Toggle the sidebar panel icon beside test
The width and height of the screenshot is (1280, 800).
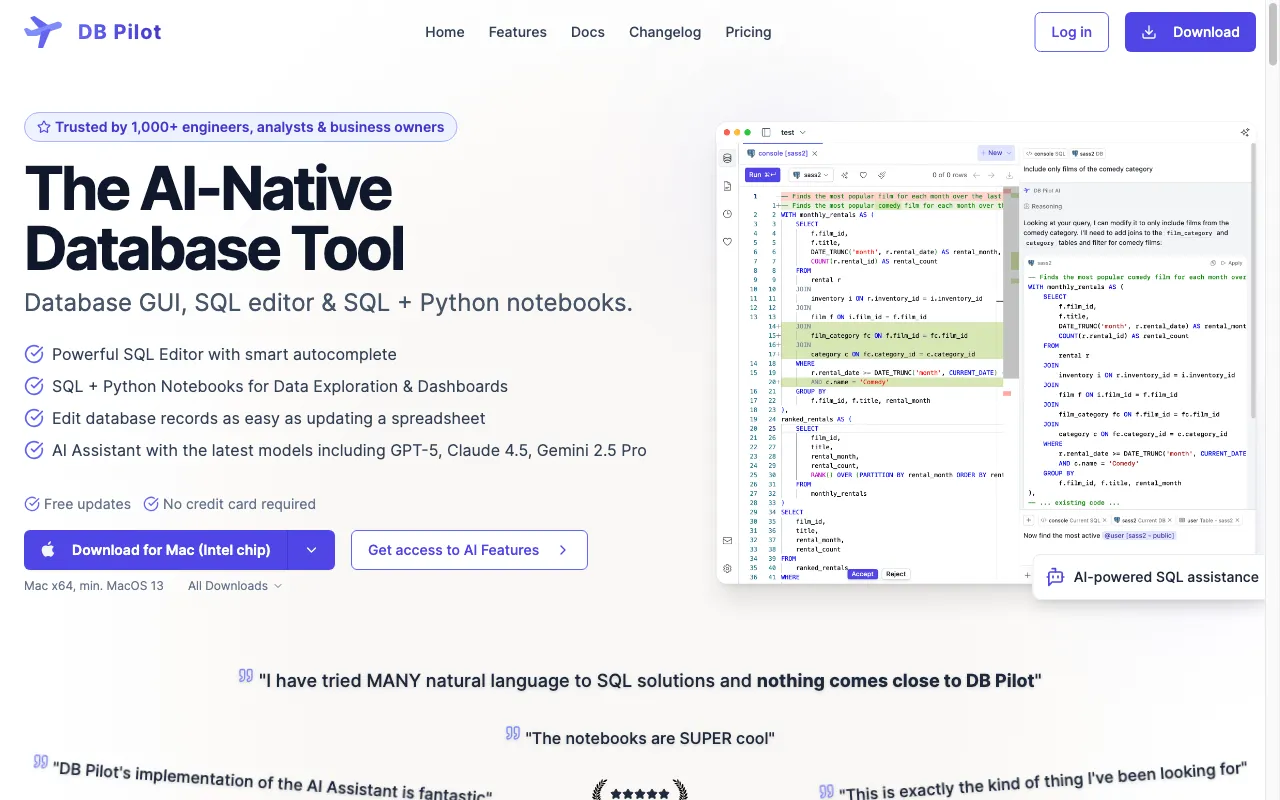tap(766, 132)
